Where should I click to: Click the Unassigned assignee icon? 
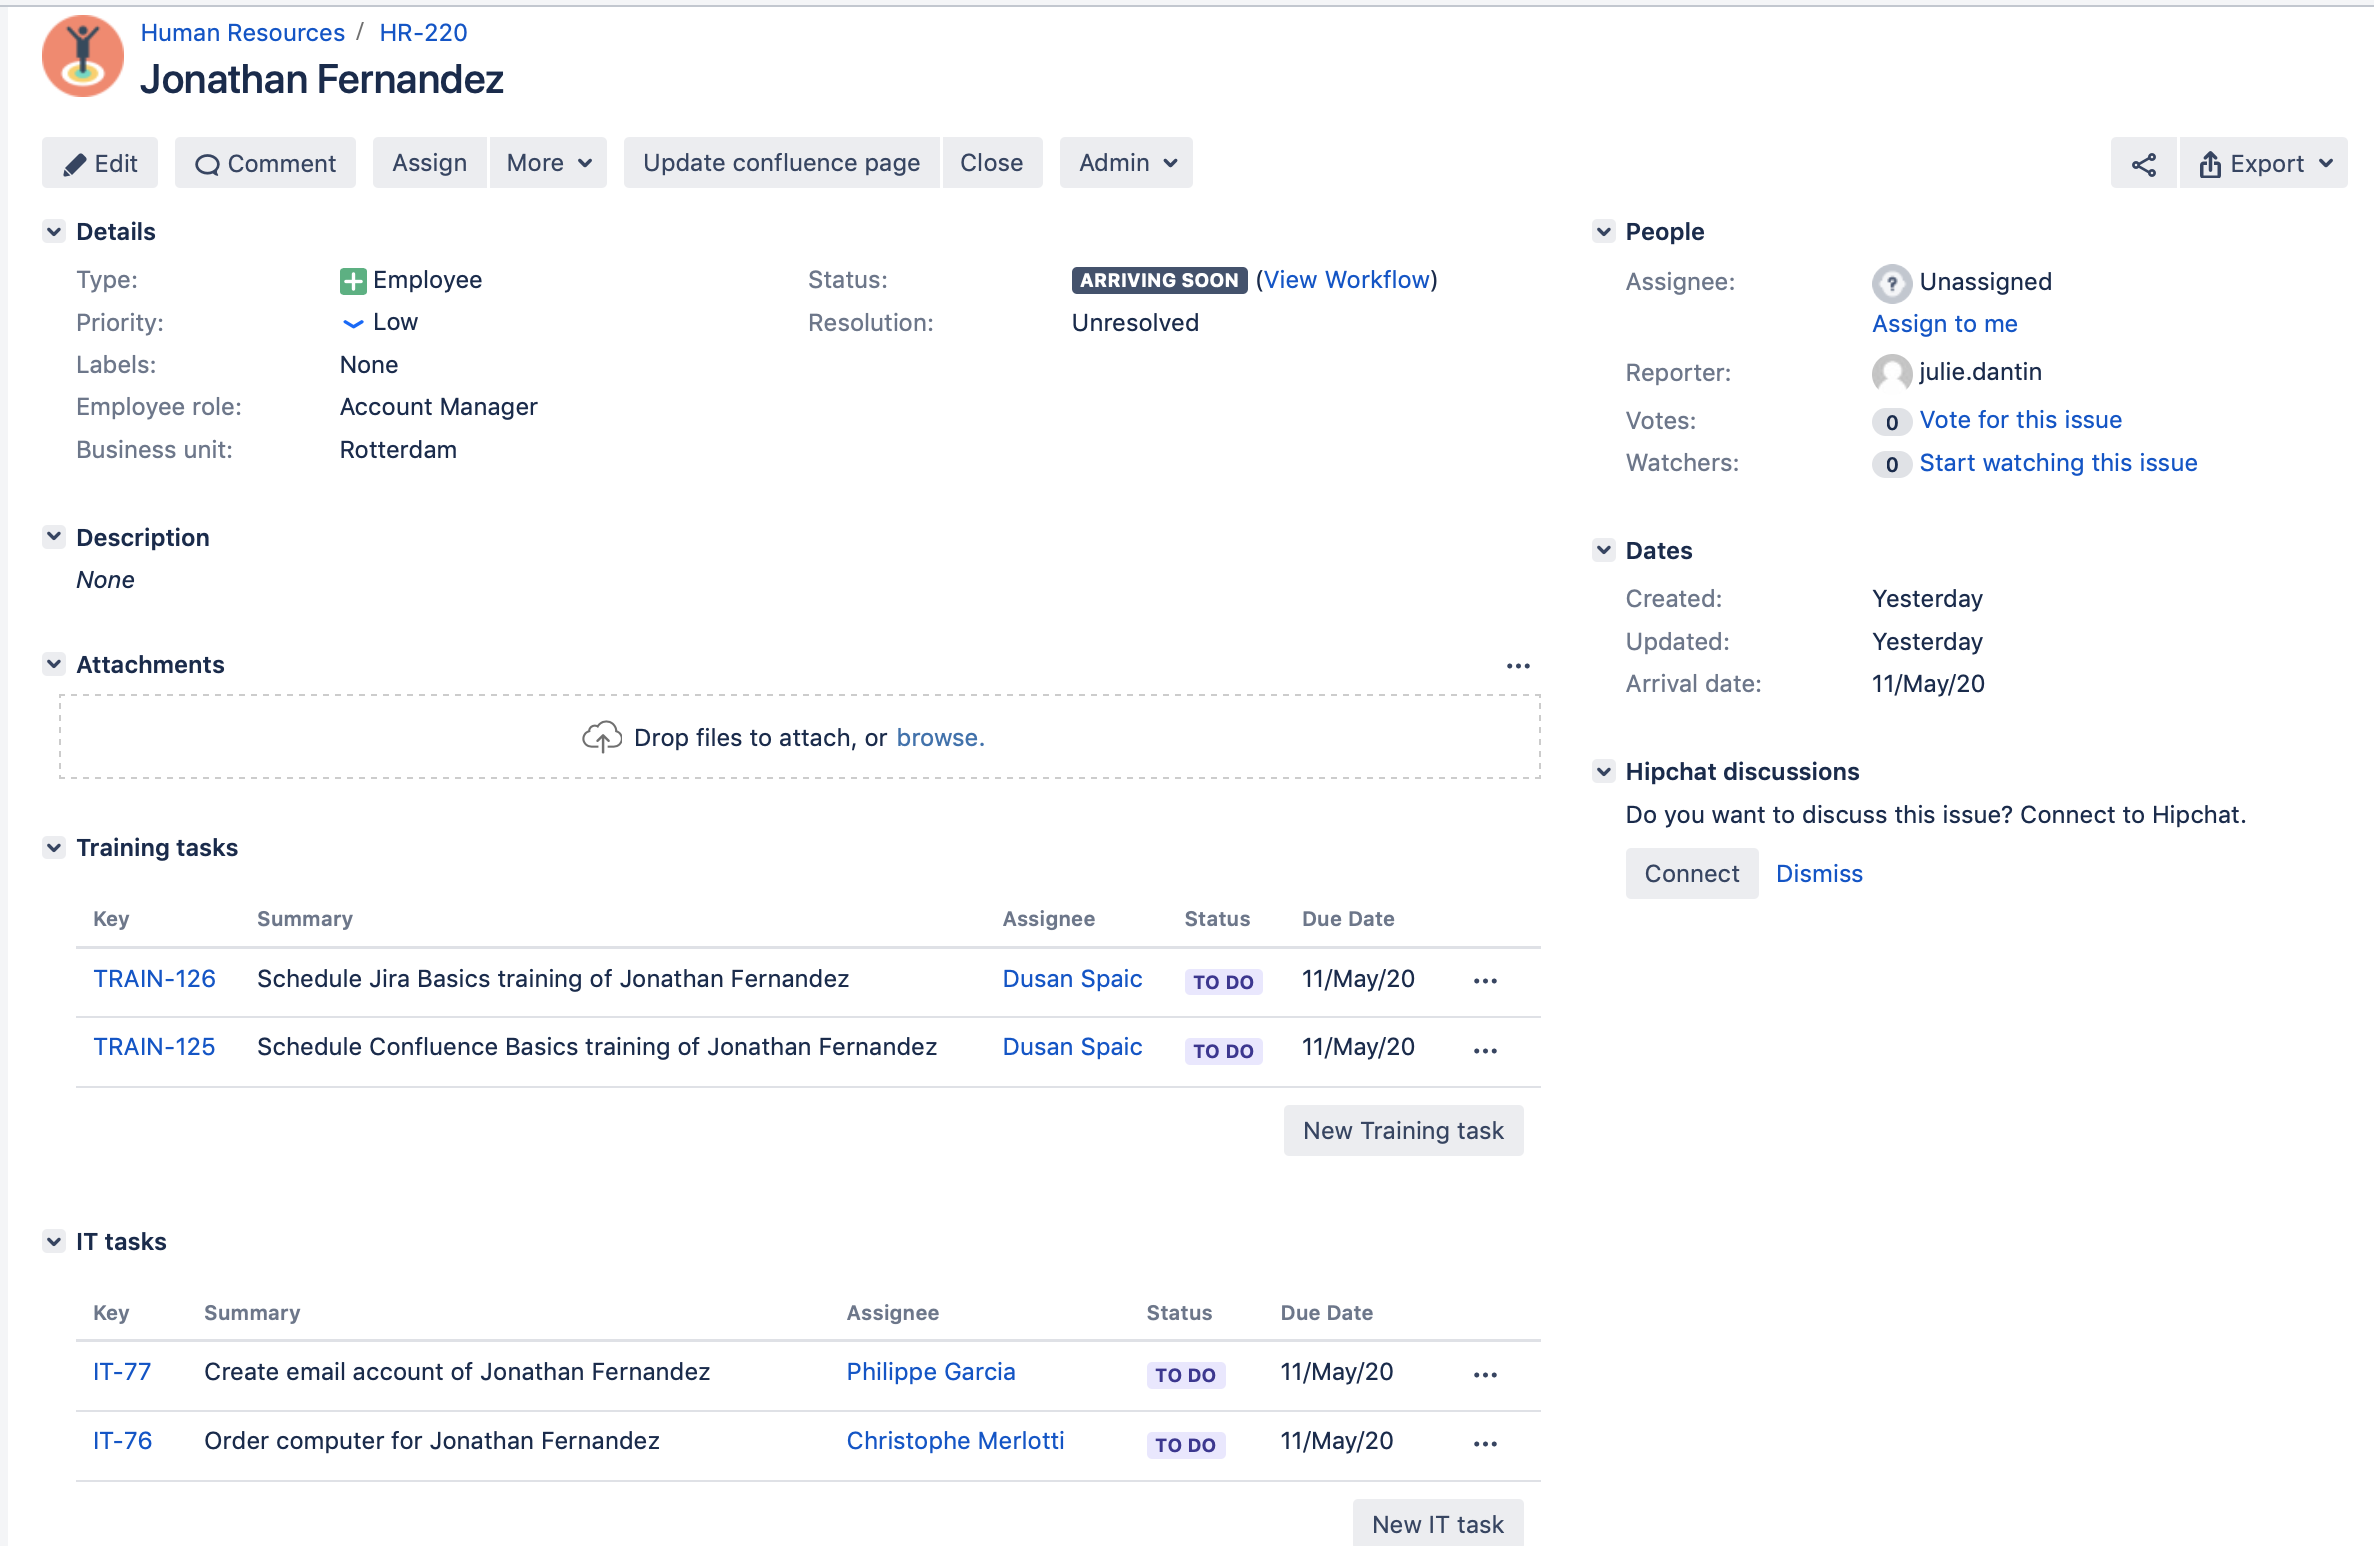pyautogui.click(x=1890, y=280)
